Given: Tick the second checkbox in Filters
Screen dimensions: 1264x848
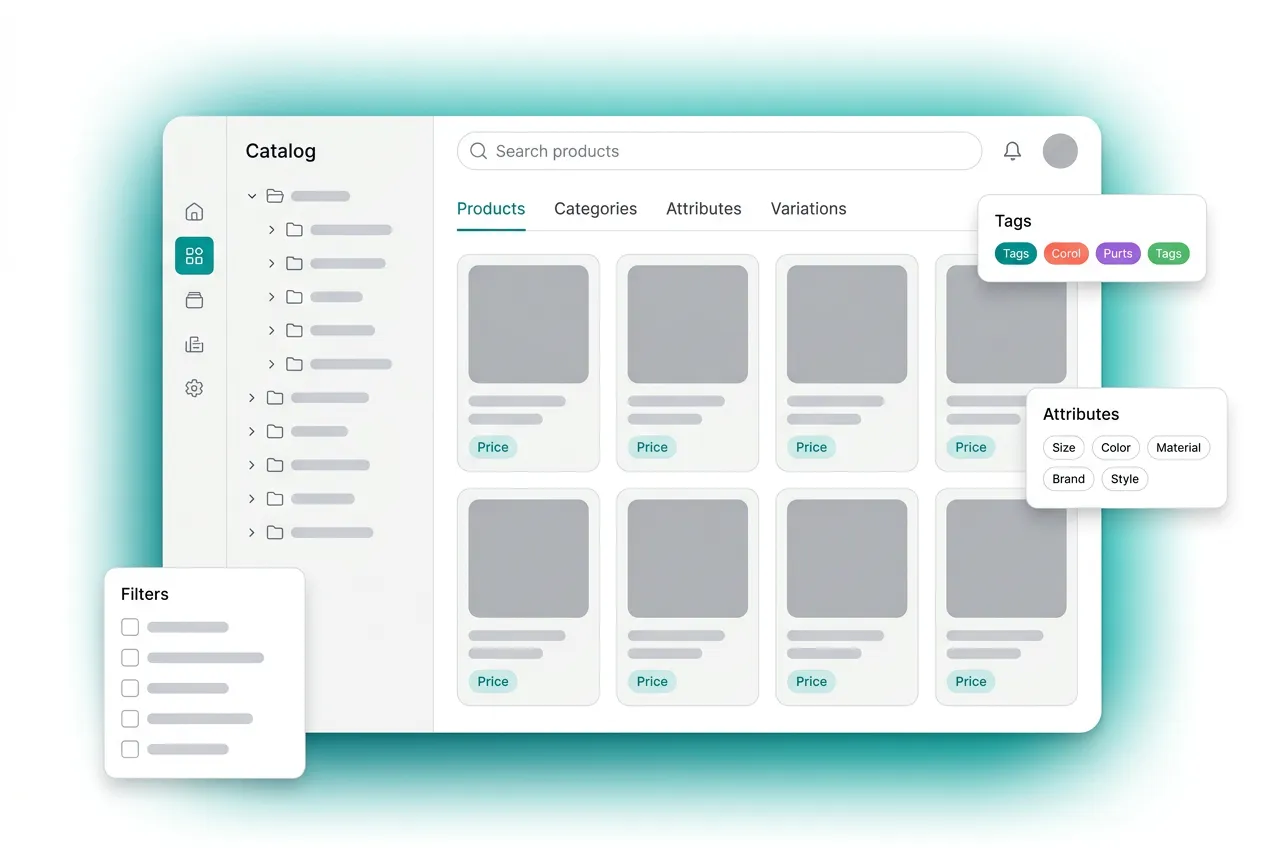Looking at the screenshot, I should tap(130, 658).
